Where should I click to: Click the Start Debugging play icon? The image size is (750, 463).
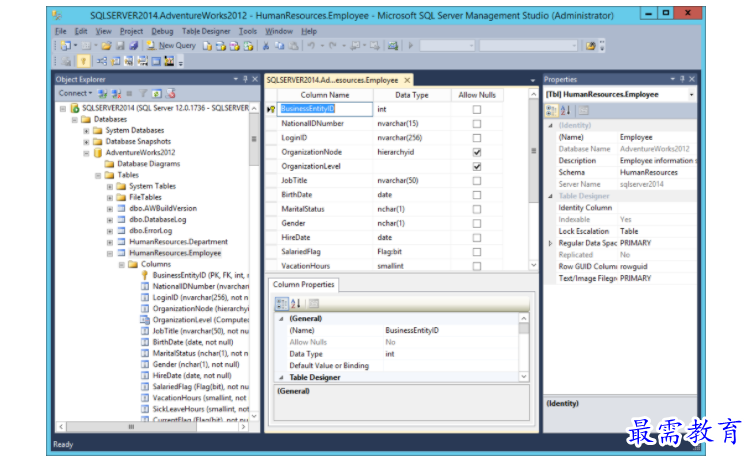click(x=410, y=45)
